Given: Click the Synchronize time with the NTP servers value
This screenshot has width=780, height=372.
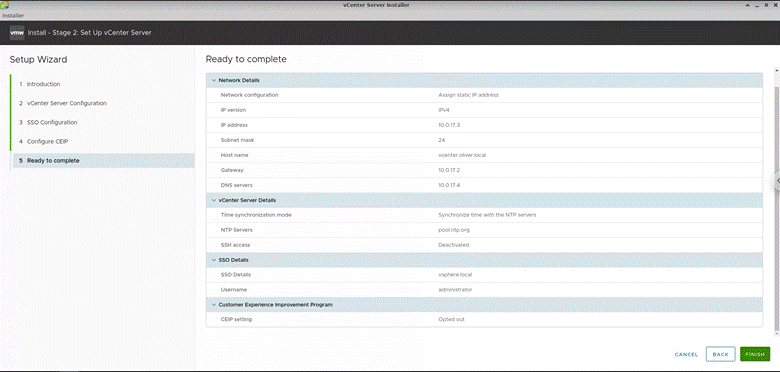Looking at the screenshot, I should point(487,215).
